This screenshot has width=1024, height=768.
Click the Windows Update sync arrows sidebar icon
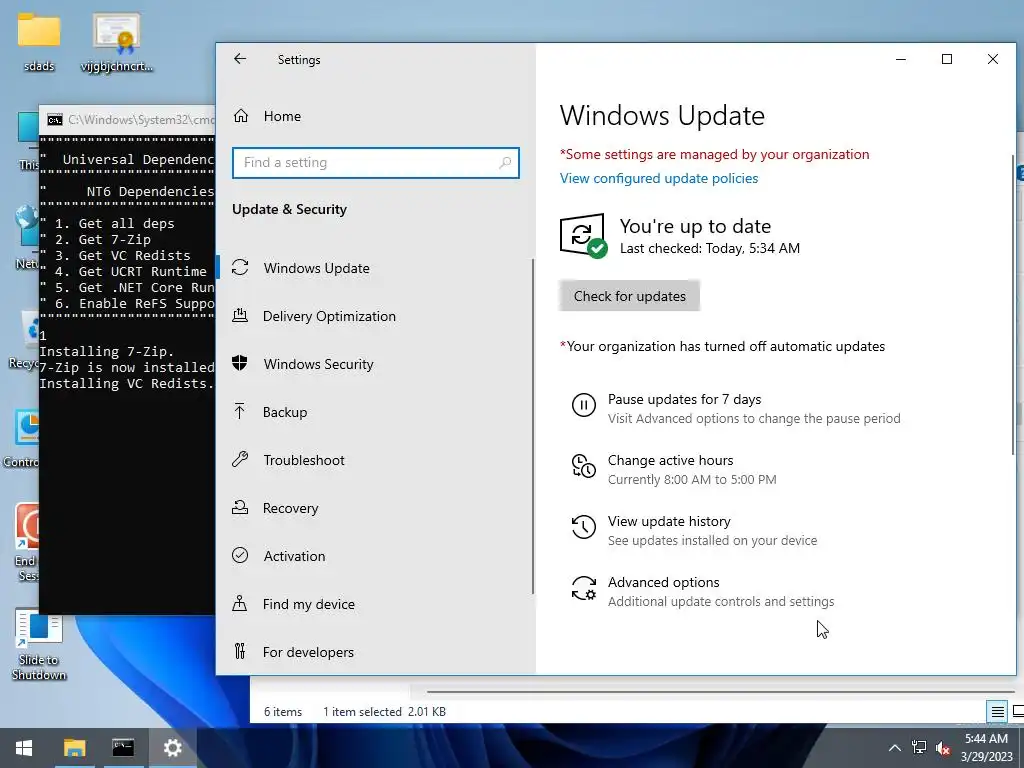(240, 267)
